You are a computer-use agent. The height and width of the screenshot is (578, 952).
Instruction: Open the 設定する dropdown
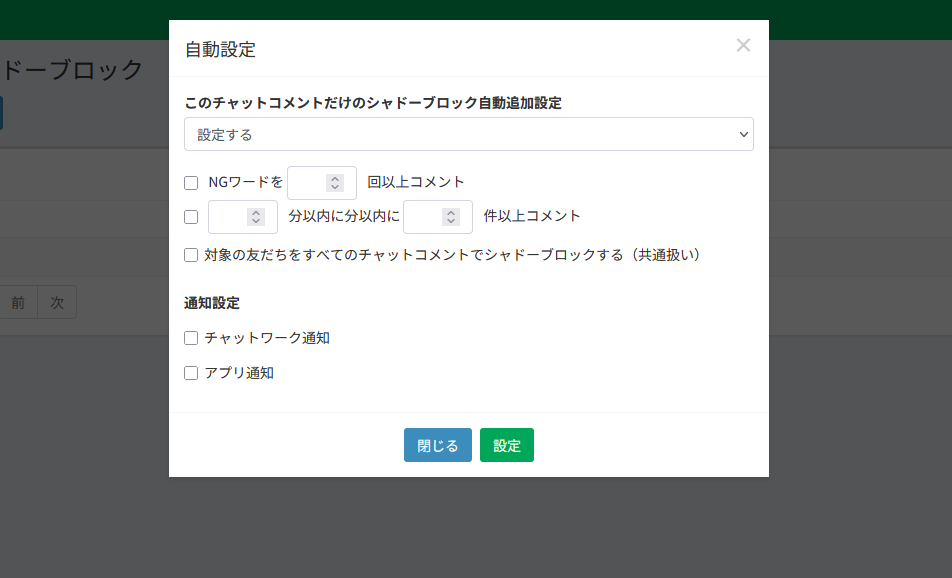point(469,134)
